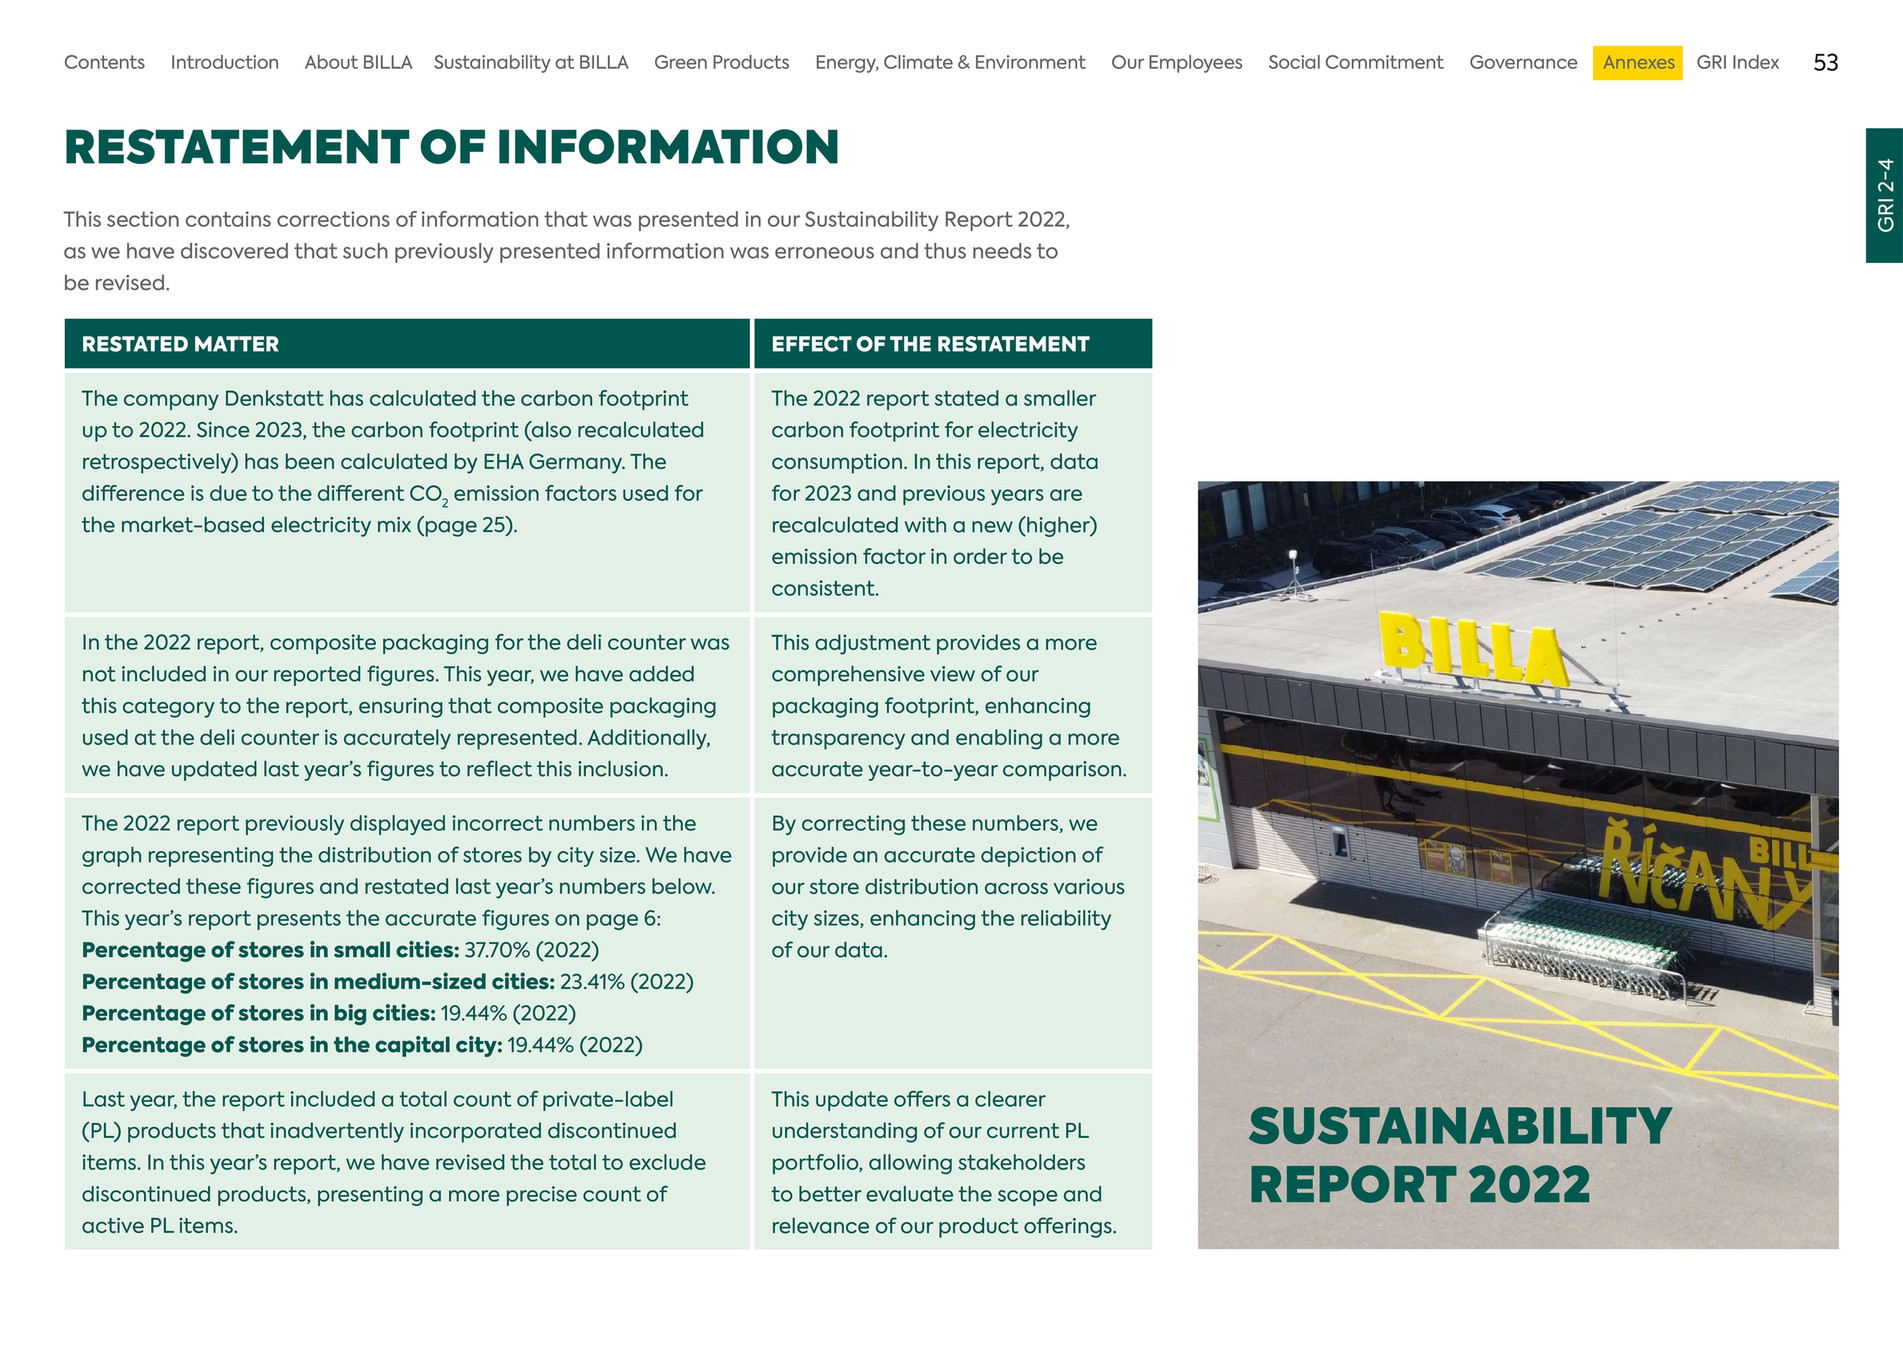
Task: Select 'Percentage of stores in small cities' line
Action: tap(340, 950)
